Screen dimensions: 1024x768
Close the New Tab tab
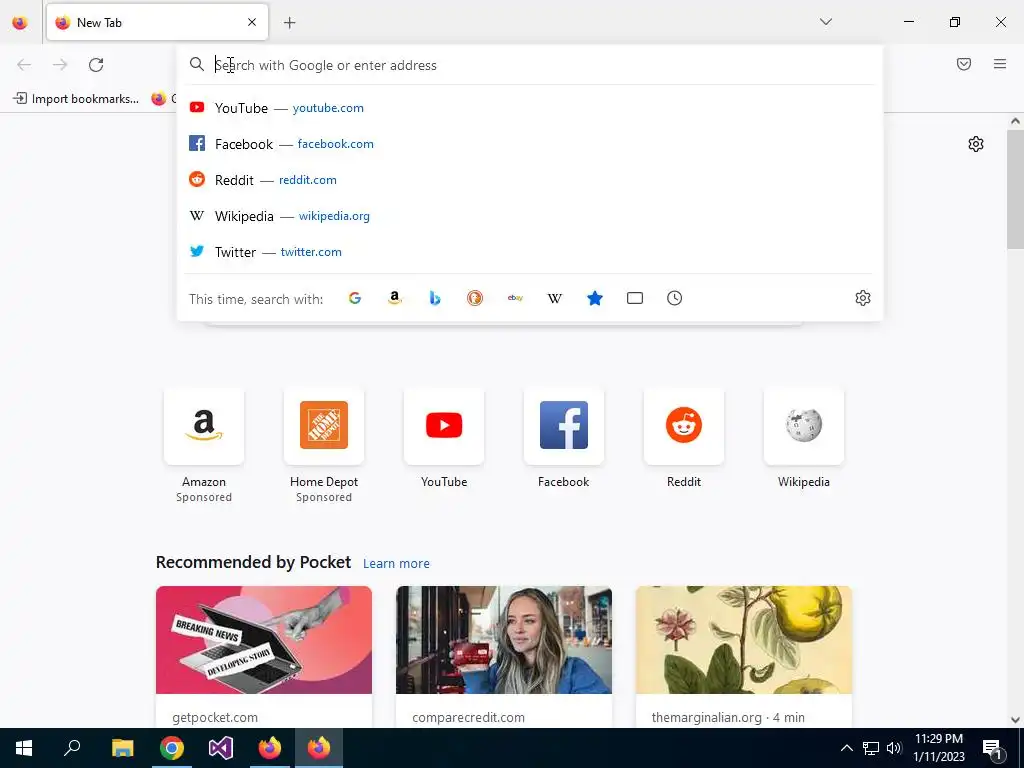pyautogui.click(x=252, y=22)
